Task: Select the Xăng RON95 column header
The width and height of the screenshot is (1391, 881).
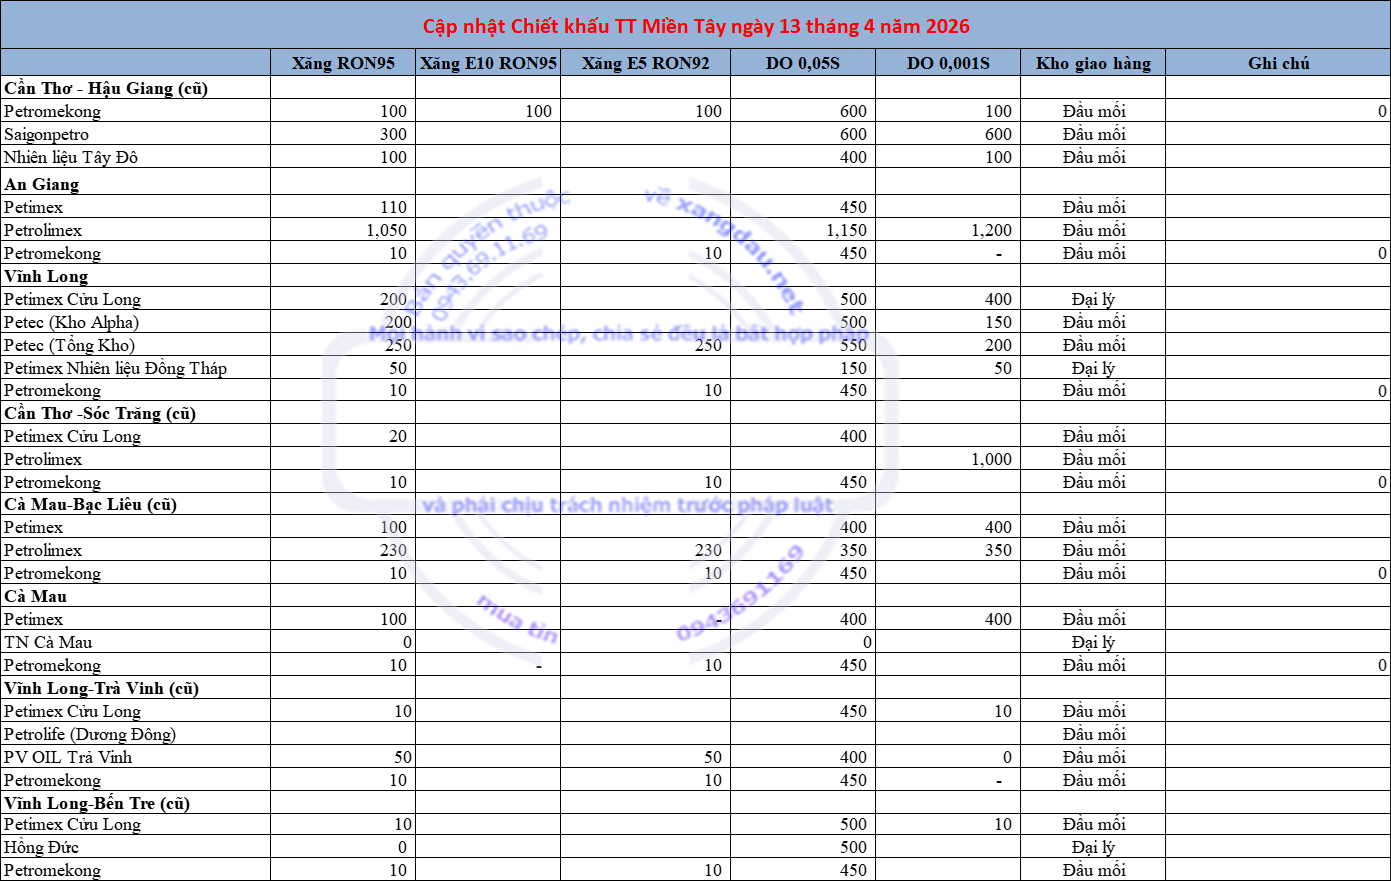Action: (x=343, y=63)
